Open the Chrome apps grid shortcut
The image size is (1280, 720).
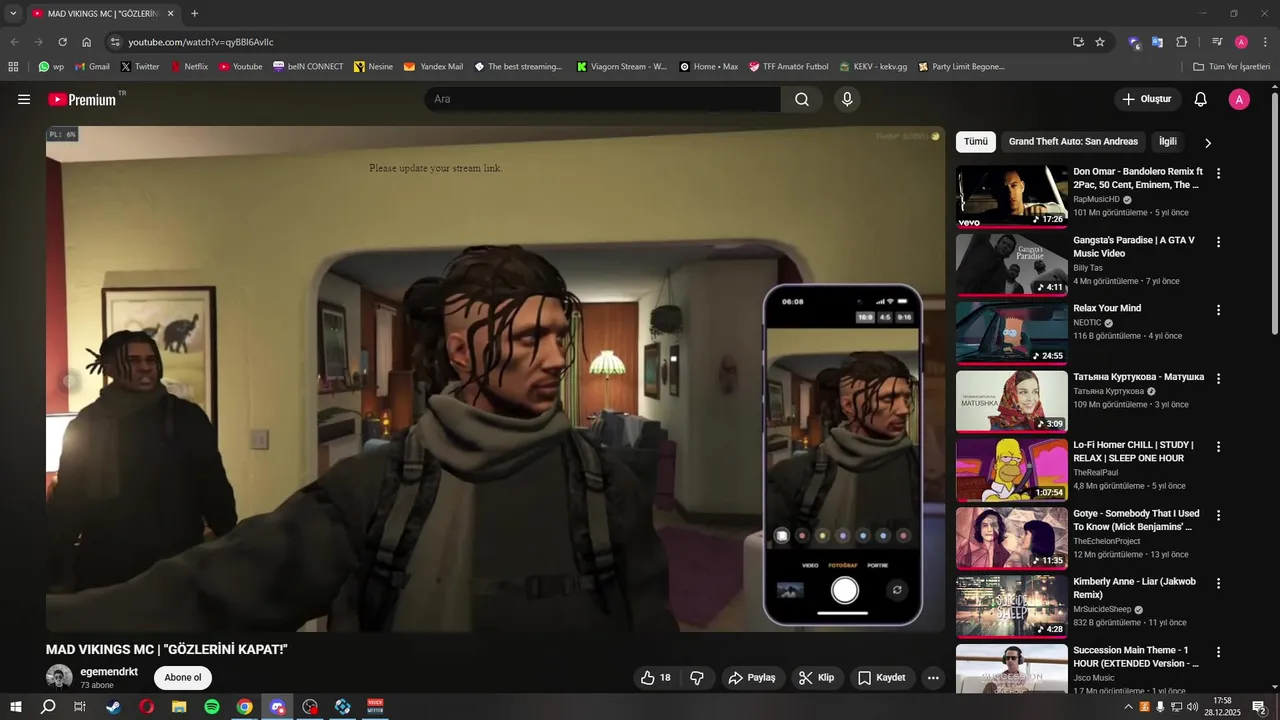coord(13,67)
